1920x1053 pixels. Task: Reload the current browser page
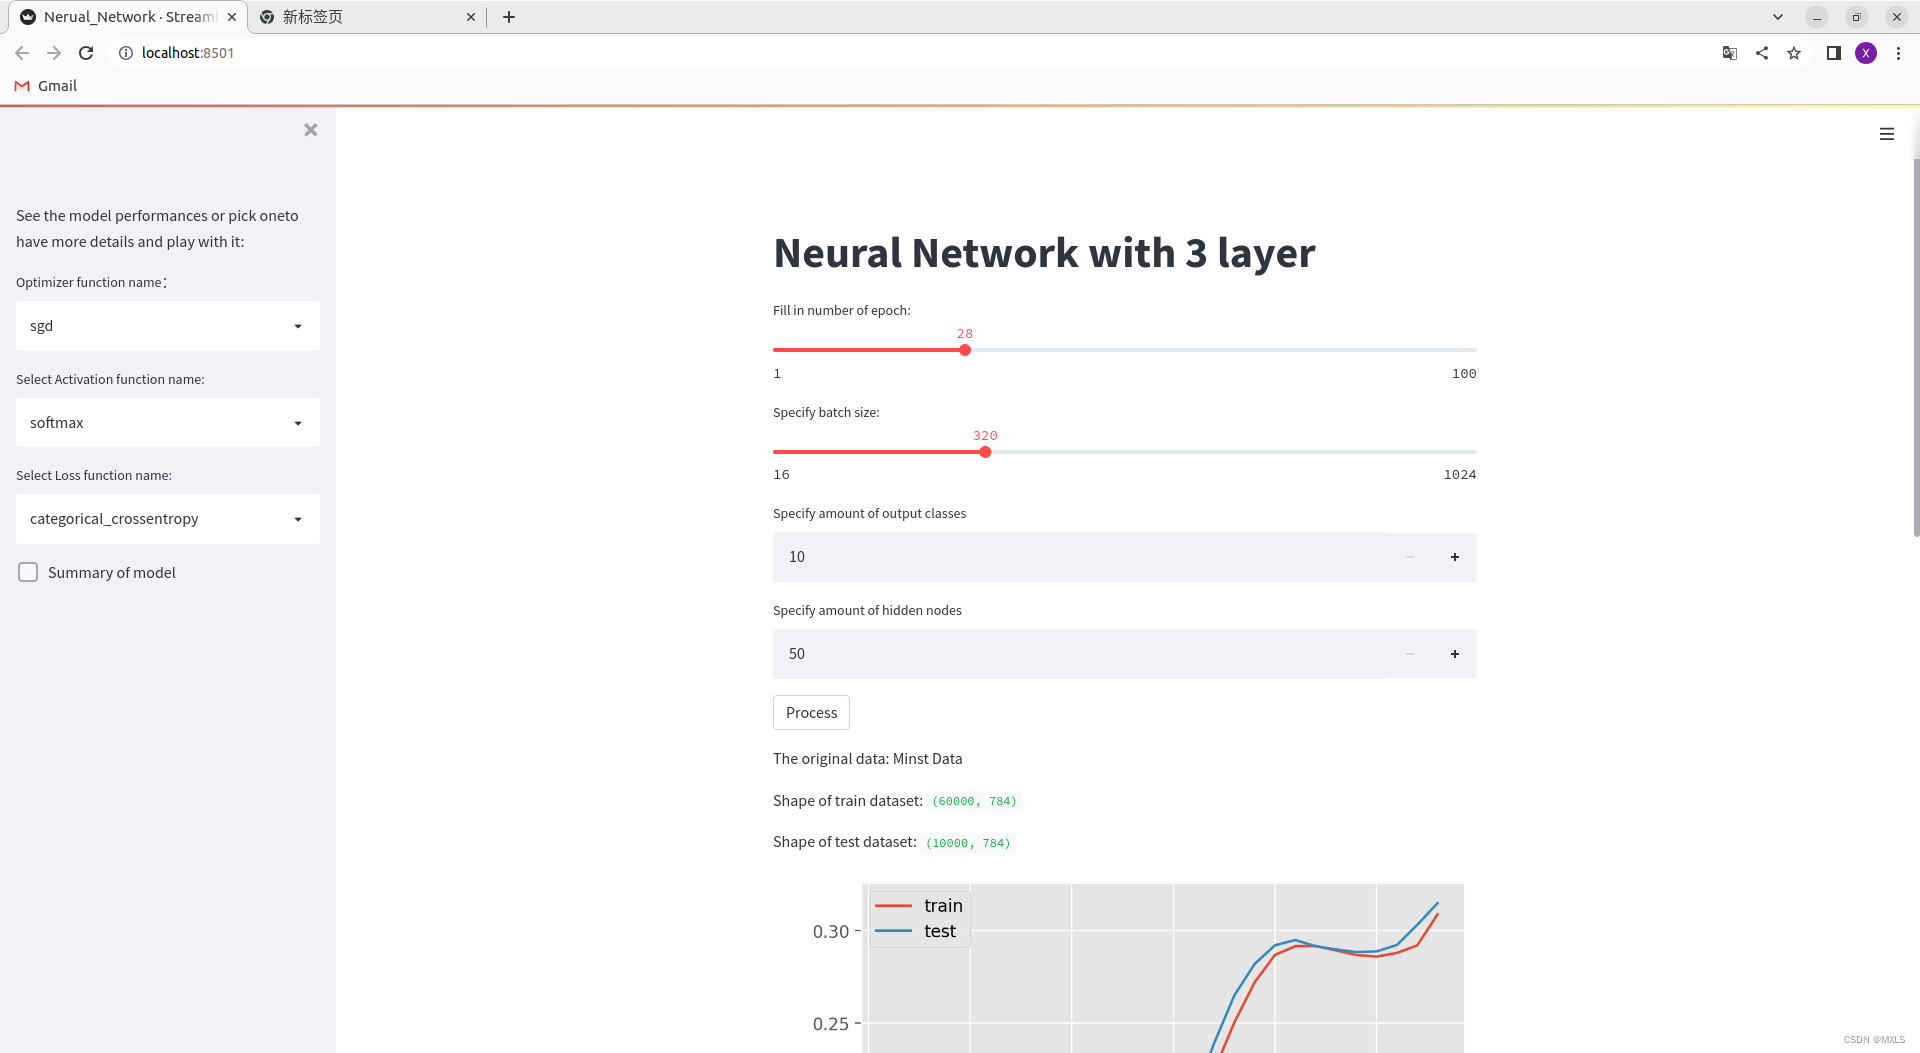[x=86, y=53]
